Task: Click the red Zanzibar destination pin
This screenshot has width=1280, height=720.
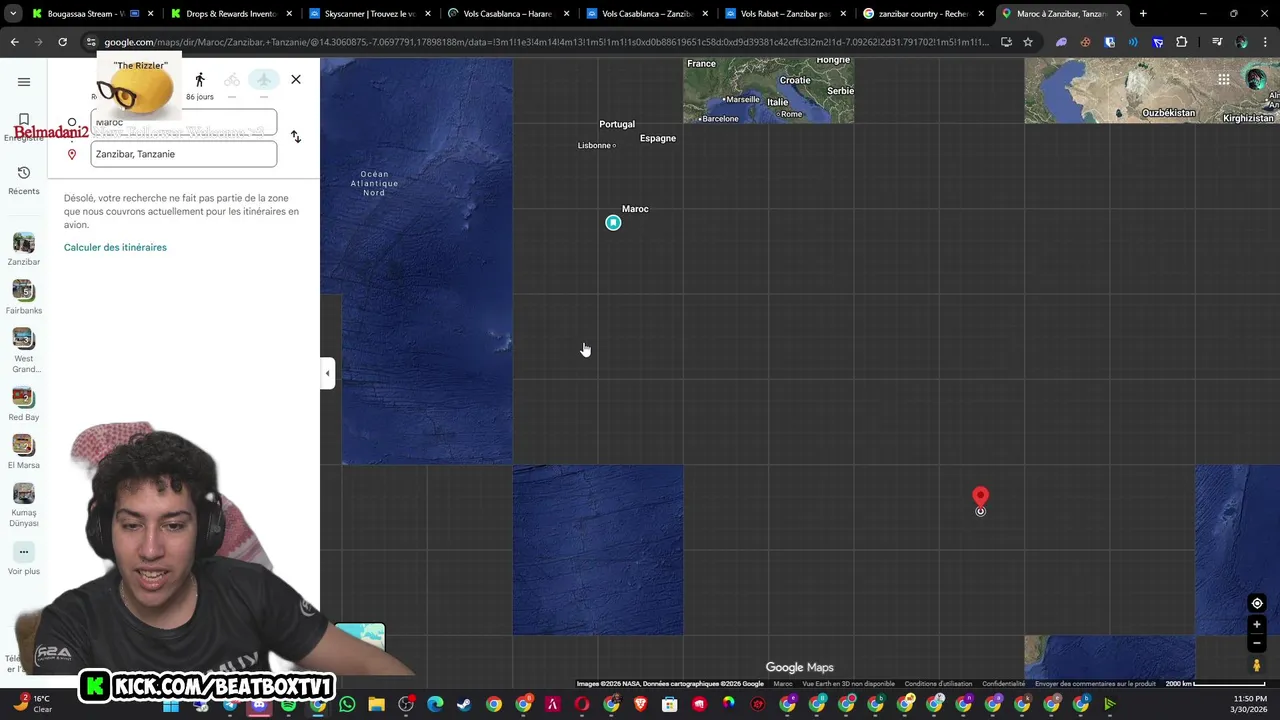Action: [x=980, y=497]
